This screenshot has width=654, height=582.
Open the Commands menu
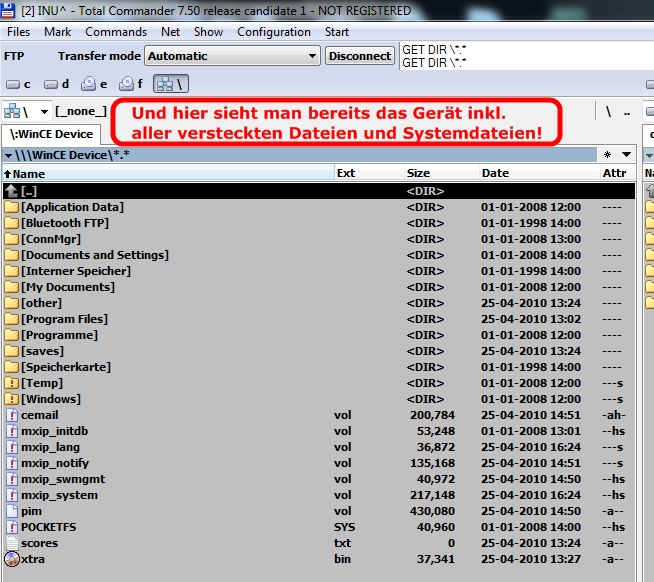click(116, 32)
